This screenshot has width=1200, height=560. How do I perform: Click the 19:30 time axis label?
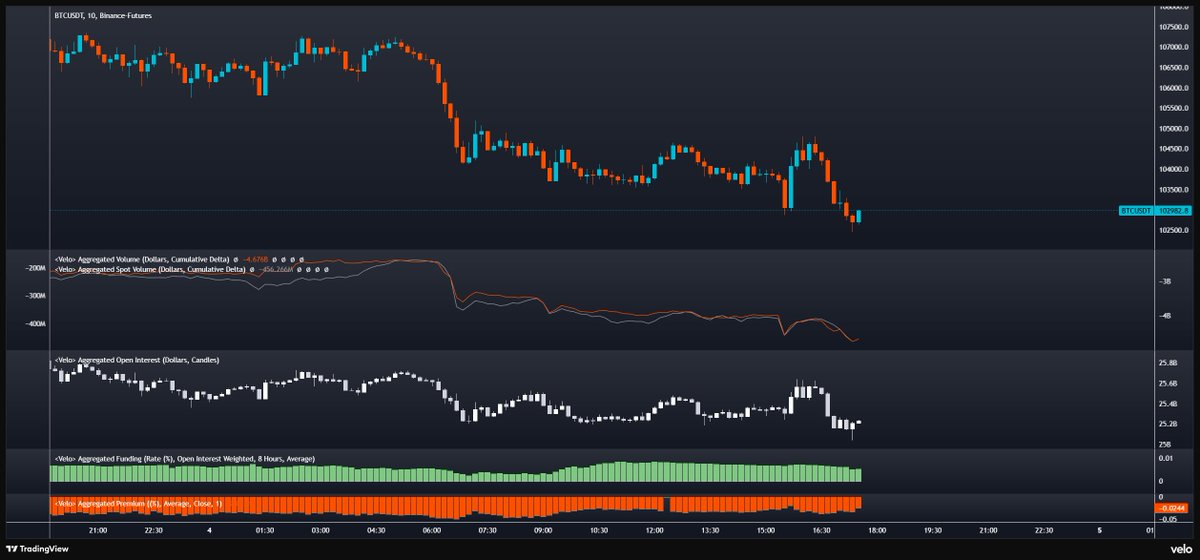point(933,530)
